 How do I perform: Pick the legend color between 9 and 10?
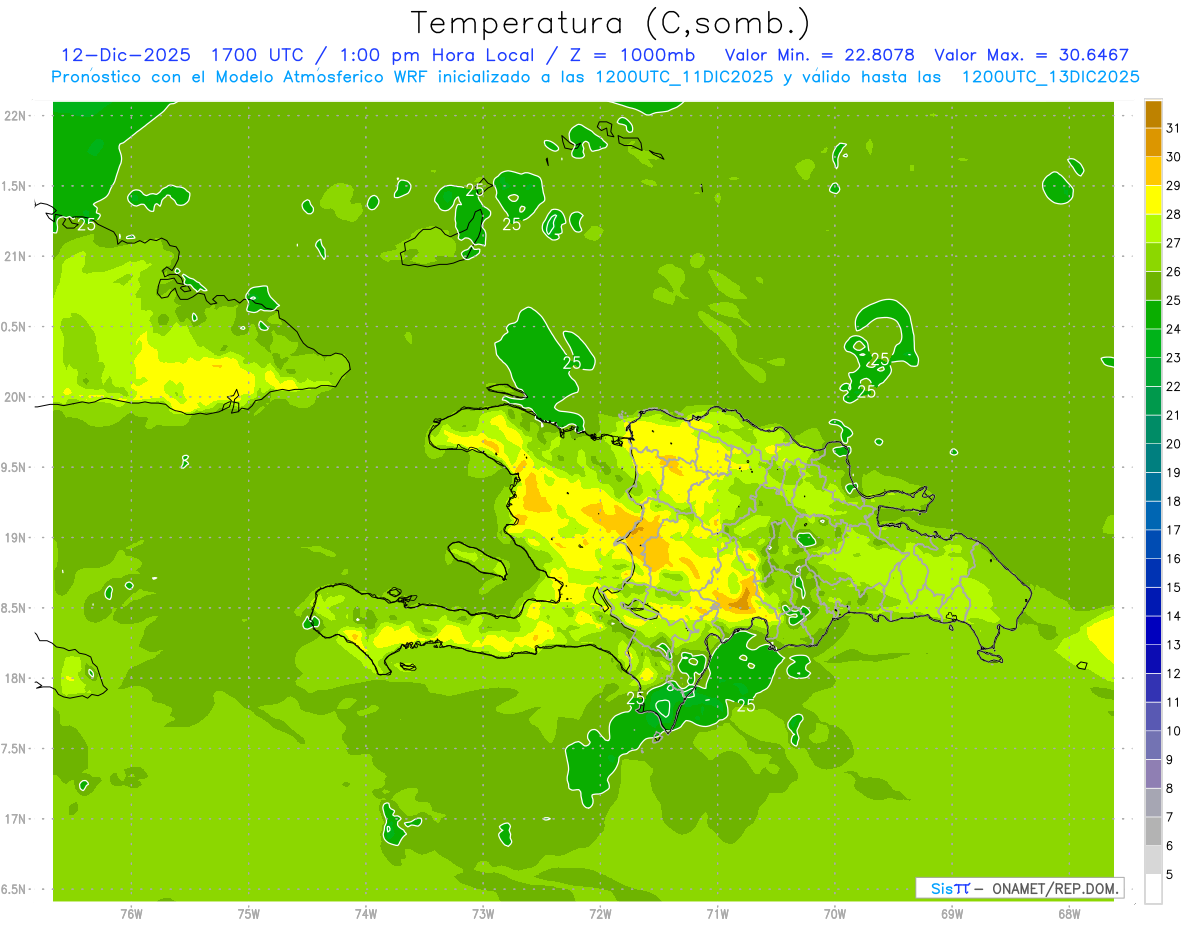tap(1153, 745)
